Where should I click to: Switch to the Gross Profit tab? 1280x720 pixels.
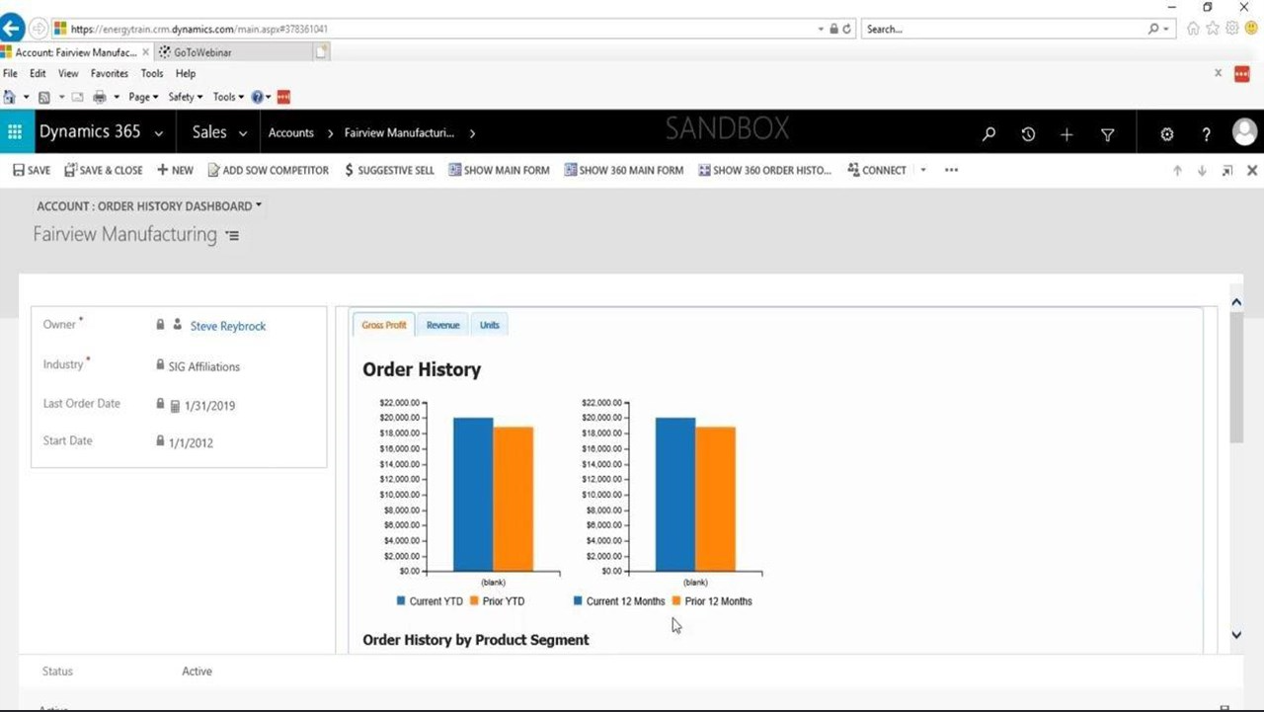tap(384, 324)
